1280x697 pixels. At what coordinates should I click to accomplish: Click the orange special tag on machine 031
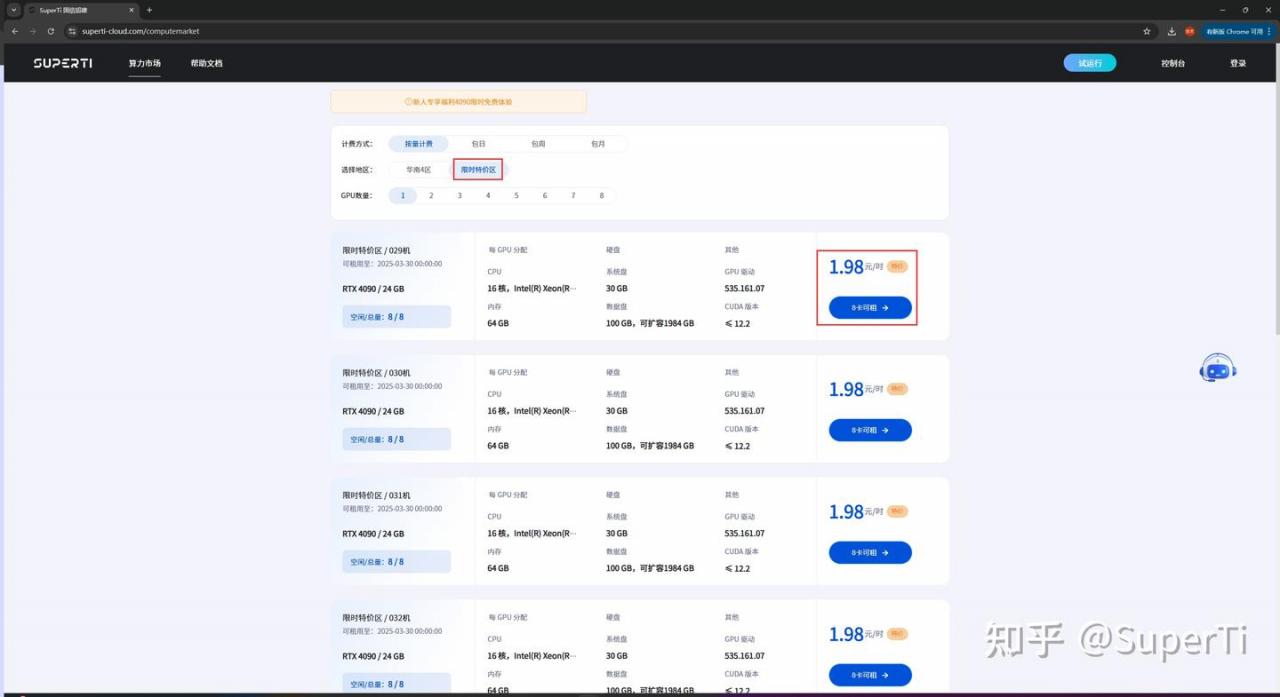(x=897, y=511)
